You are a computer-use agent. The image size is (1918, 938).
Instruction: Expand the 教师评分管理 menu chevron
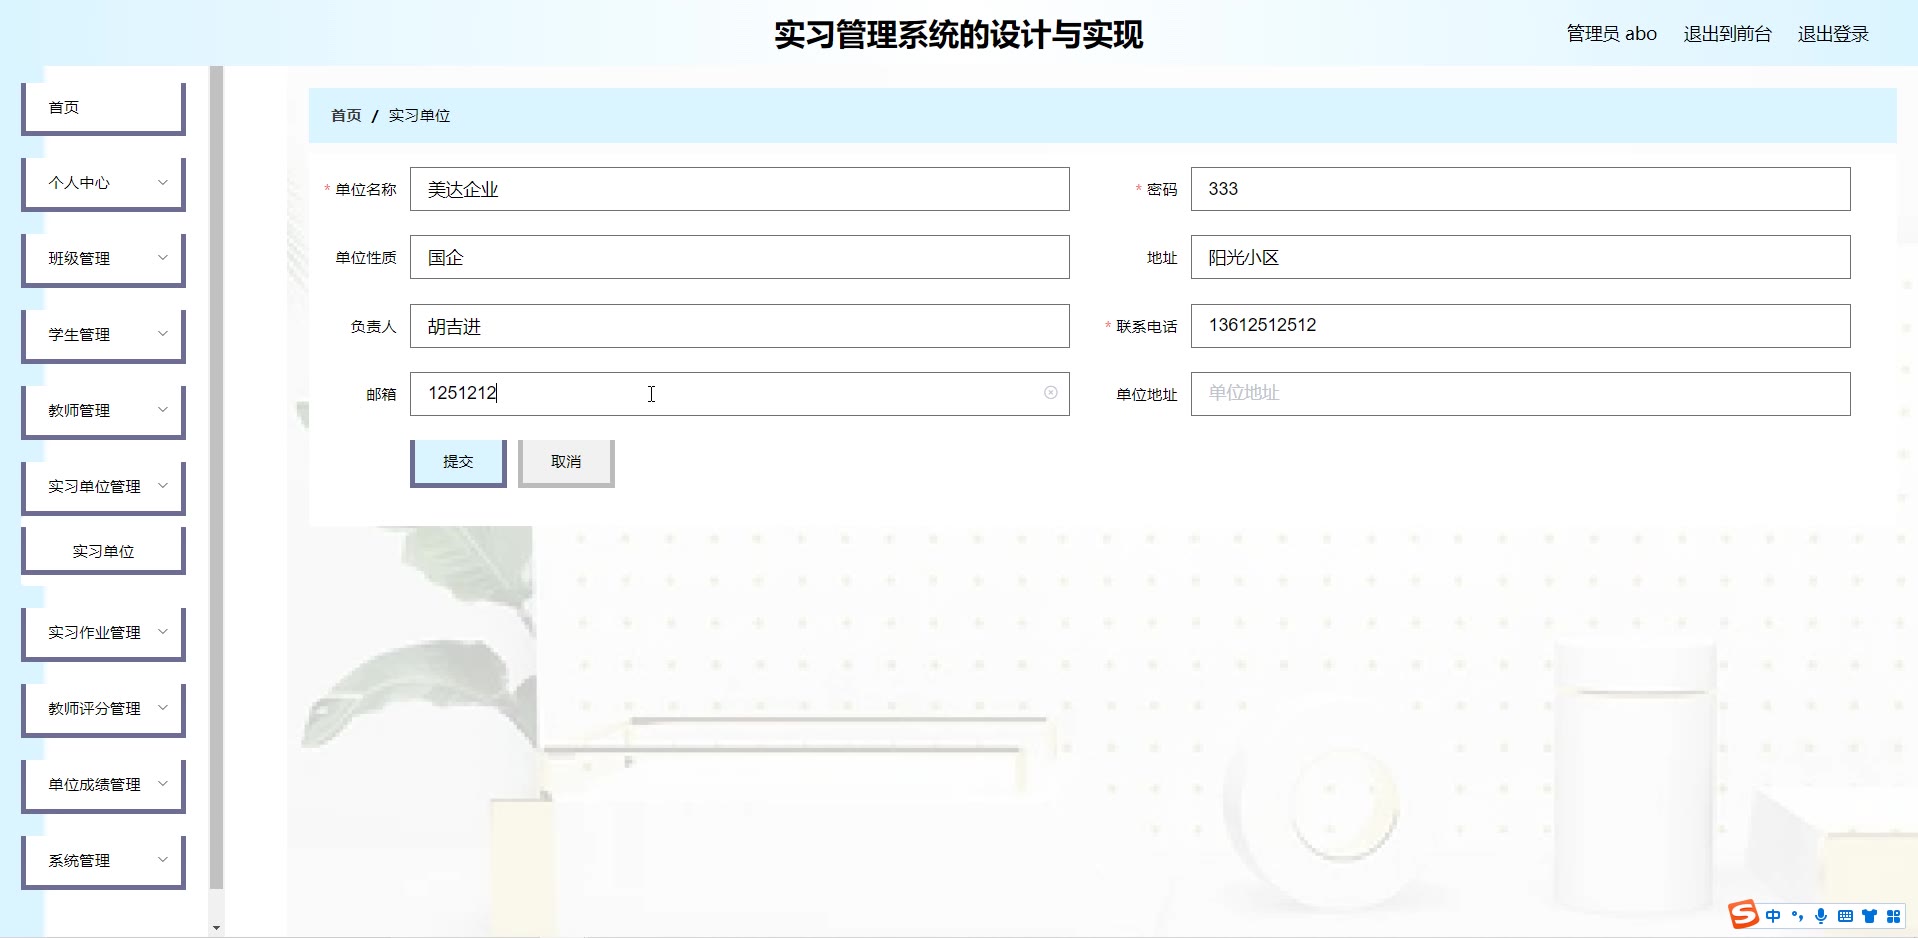click(163, 708)
